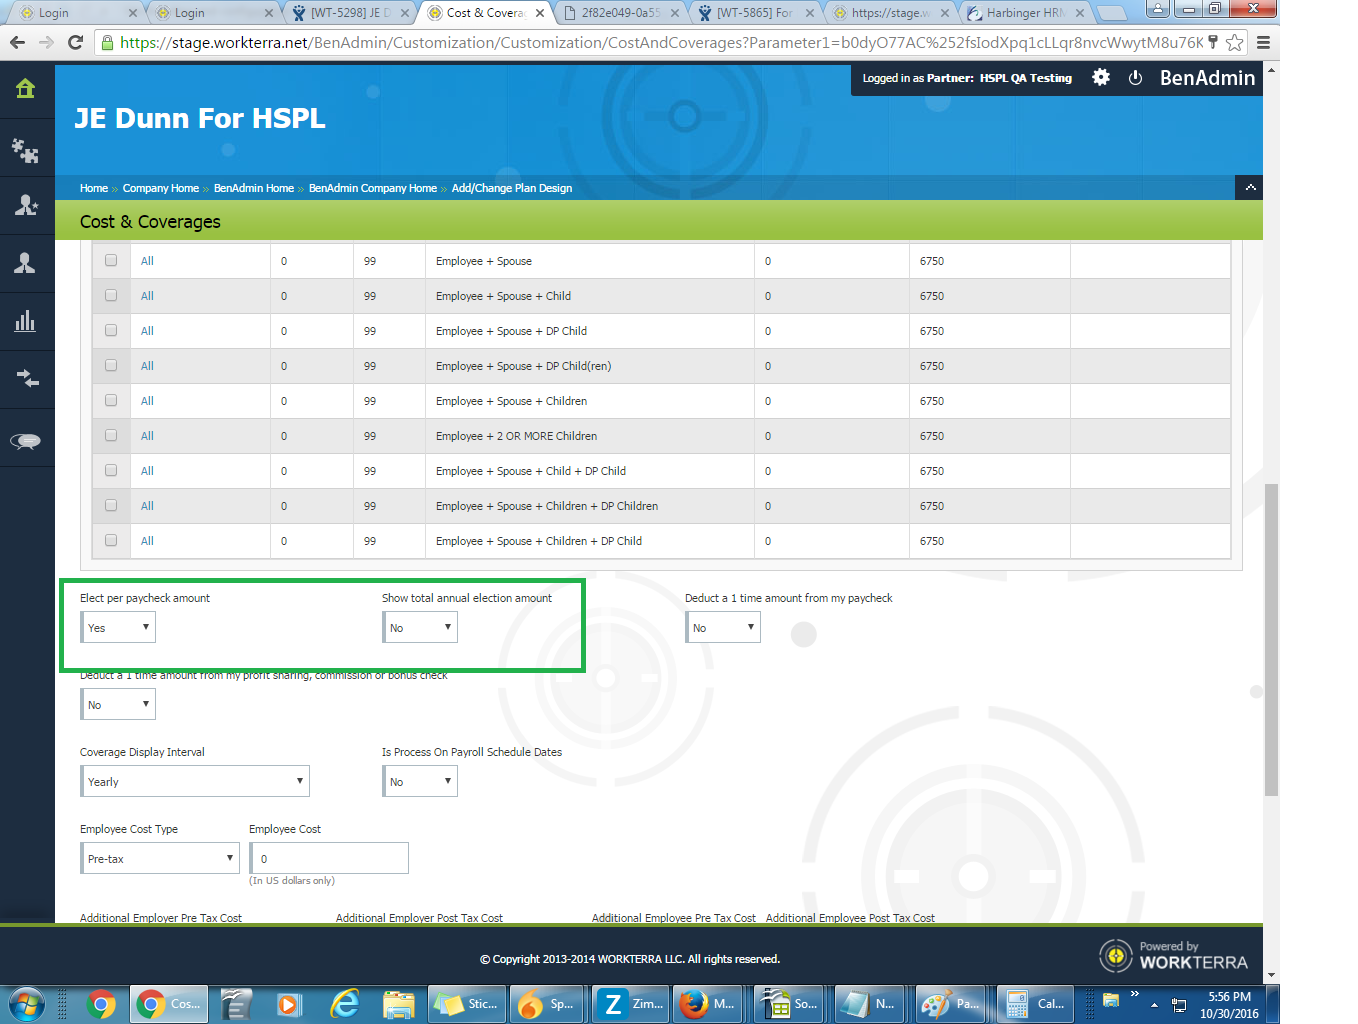Viewport: 1358px width, 1024px height.
Task: Open the bar chart reports icon
Action: pyautogui.click(x=26, y=321)
